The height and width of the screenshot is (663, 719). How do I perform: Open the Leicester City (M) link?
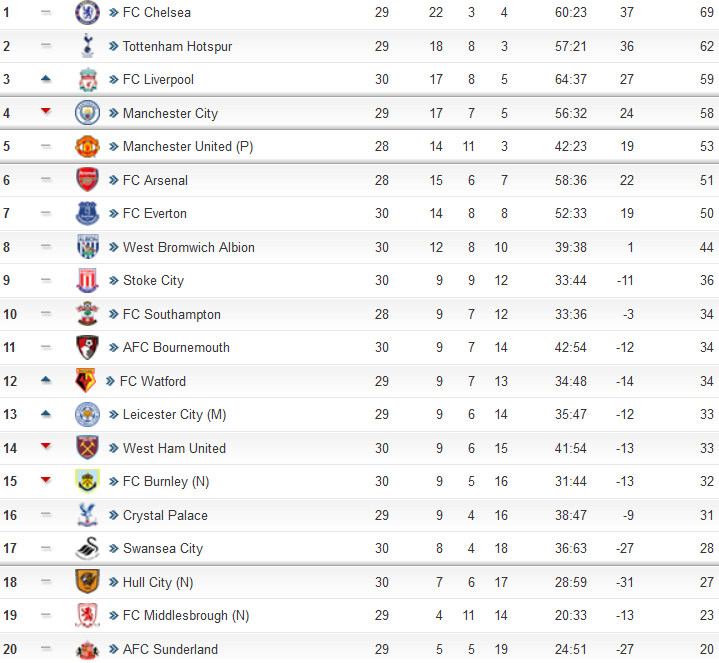point(174,414)
